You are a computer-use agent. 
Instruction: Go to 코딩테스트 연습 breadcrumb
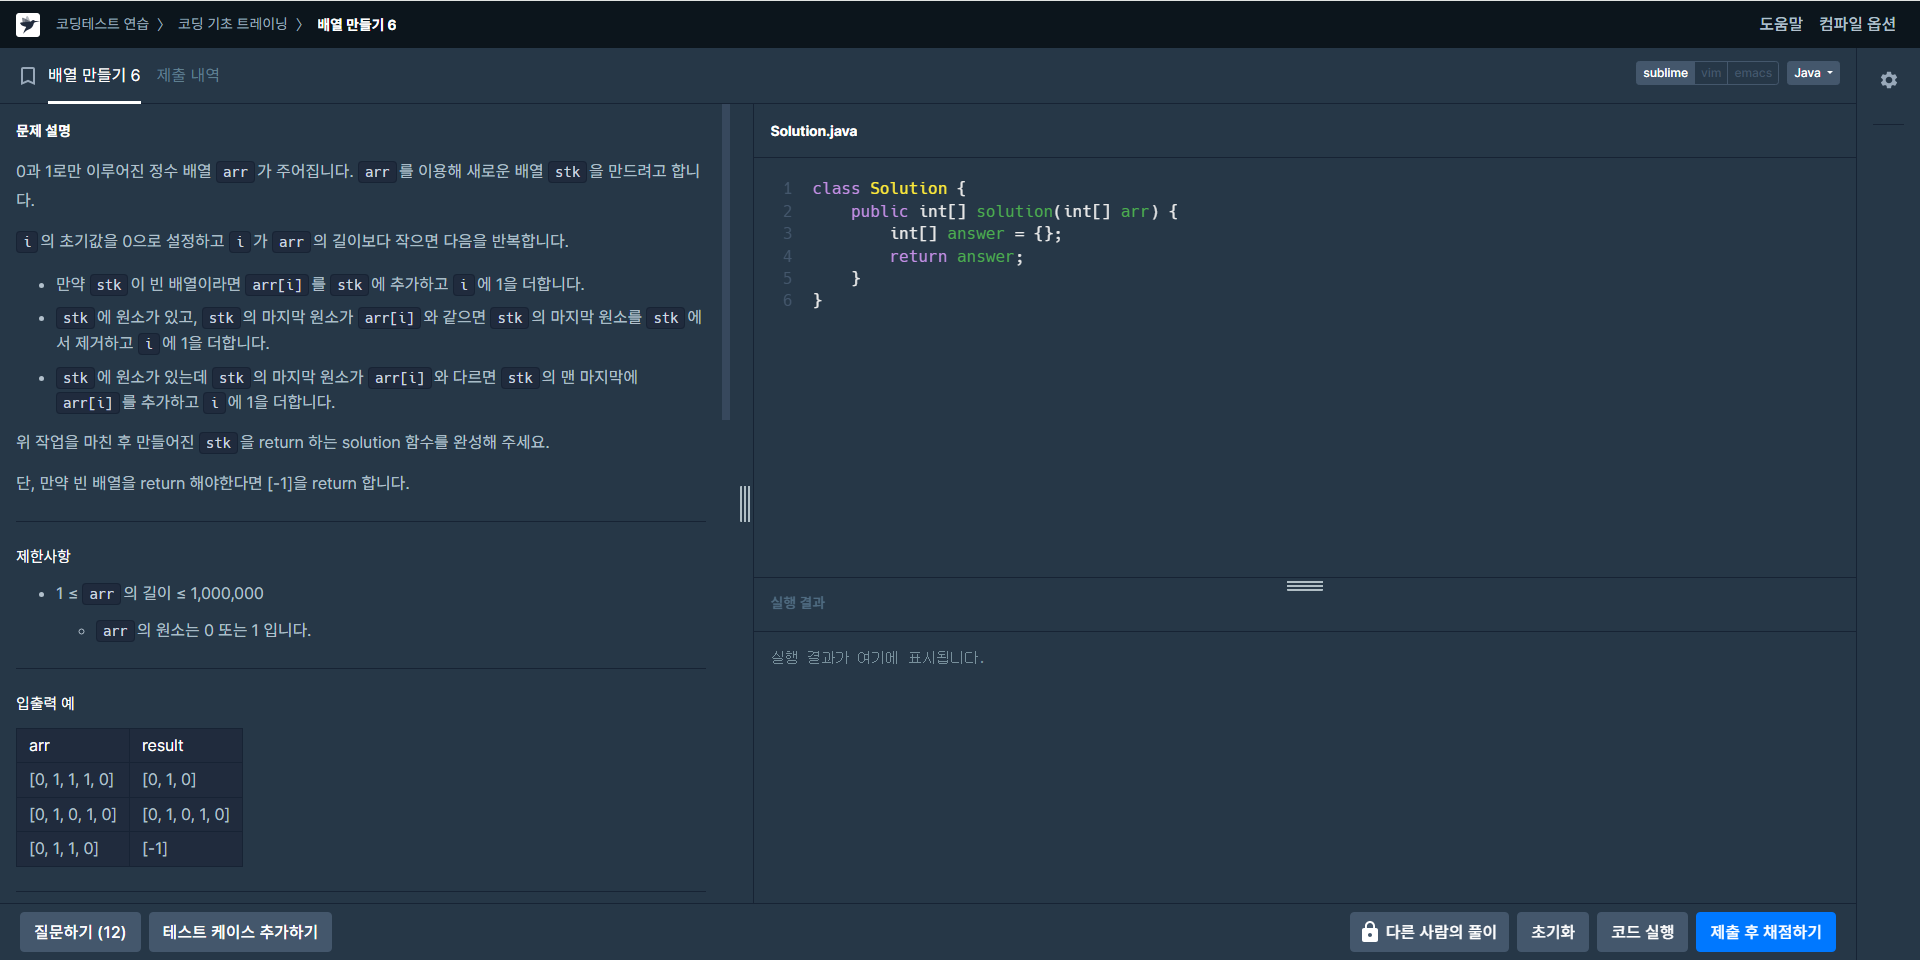click(x=102, y=24)
